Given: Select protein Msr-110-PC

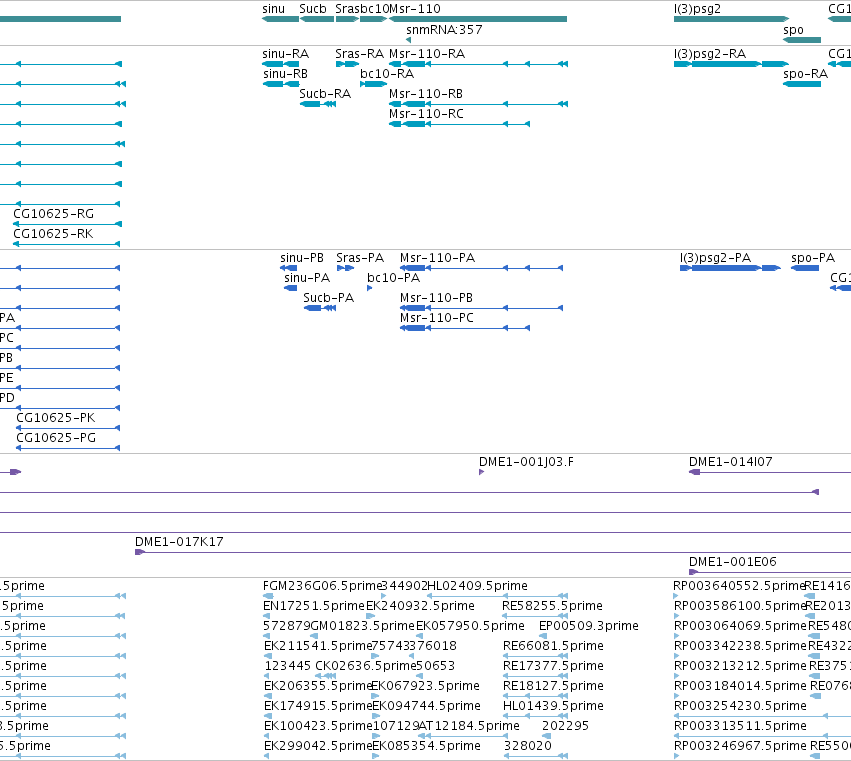Looking at the screenshot, I should pos(437,318).
